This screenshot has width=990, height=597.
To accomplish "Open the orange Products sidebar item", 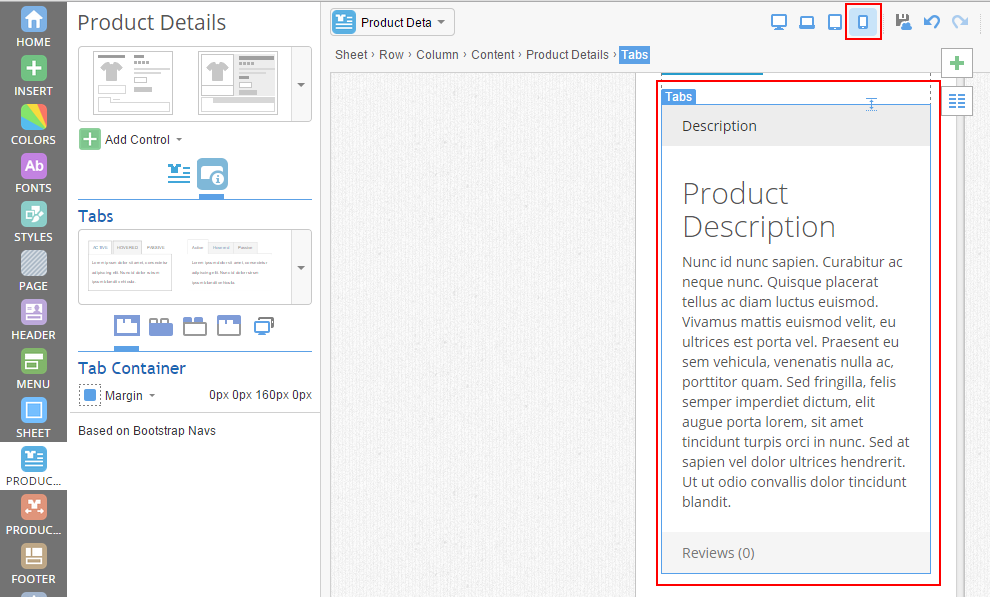I will tap(33, 516).
